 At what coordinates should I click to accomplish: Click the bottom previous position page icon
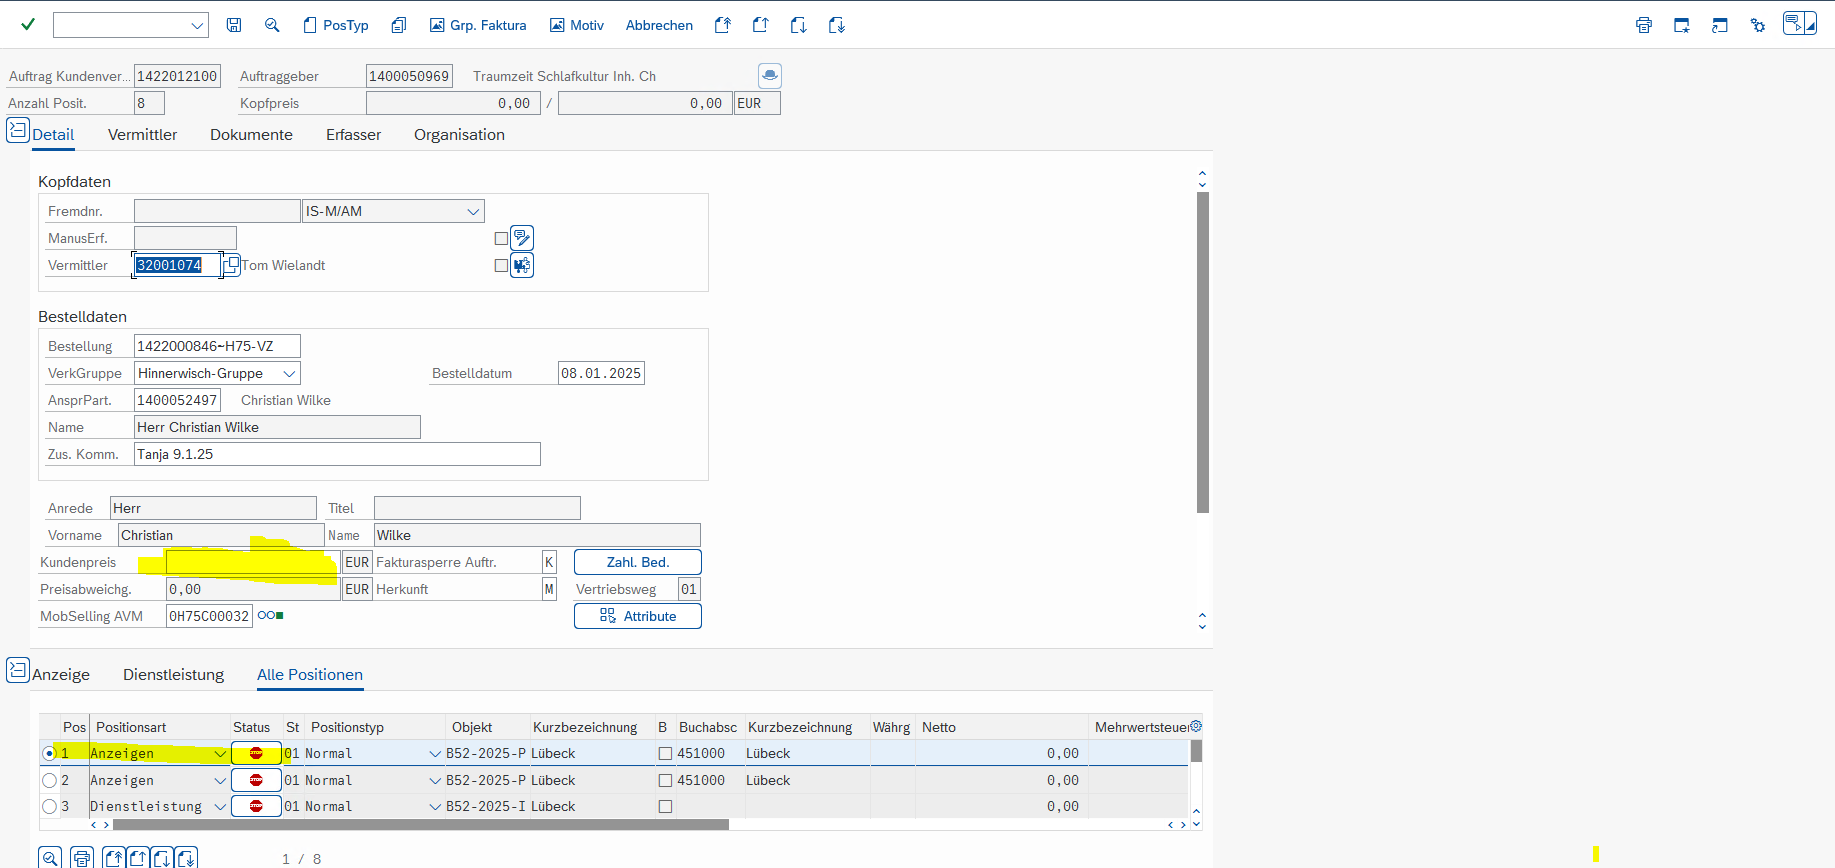pos(138,857)
